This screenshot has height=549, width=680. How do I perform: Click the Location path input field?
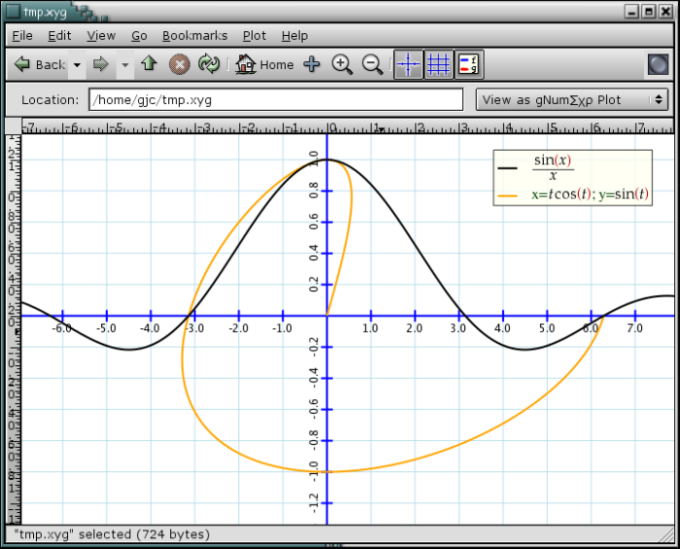pyautogui.click(x=276, y=100)
